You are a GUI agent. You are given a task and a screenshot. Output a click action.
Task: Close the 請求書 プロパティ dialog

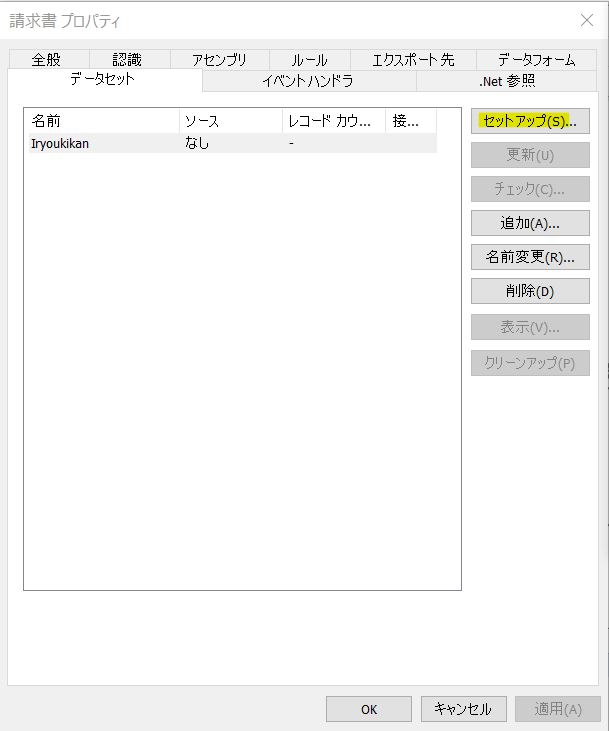587,20
